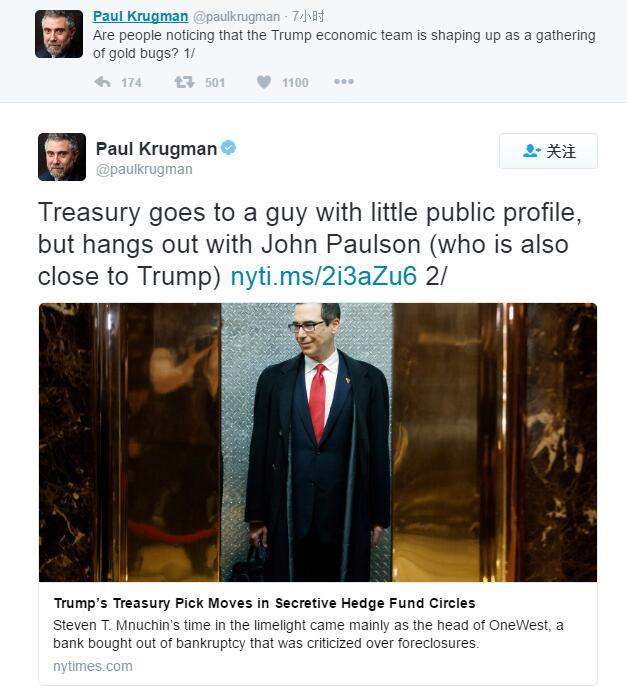This screenshot has width=627, height=693.
Task: Click the follow 关注 button
Action: point(548,151)
